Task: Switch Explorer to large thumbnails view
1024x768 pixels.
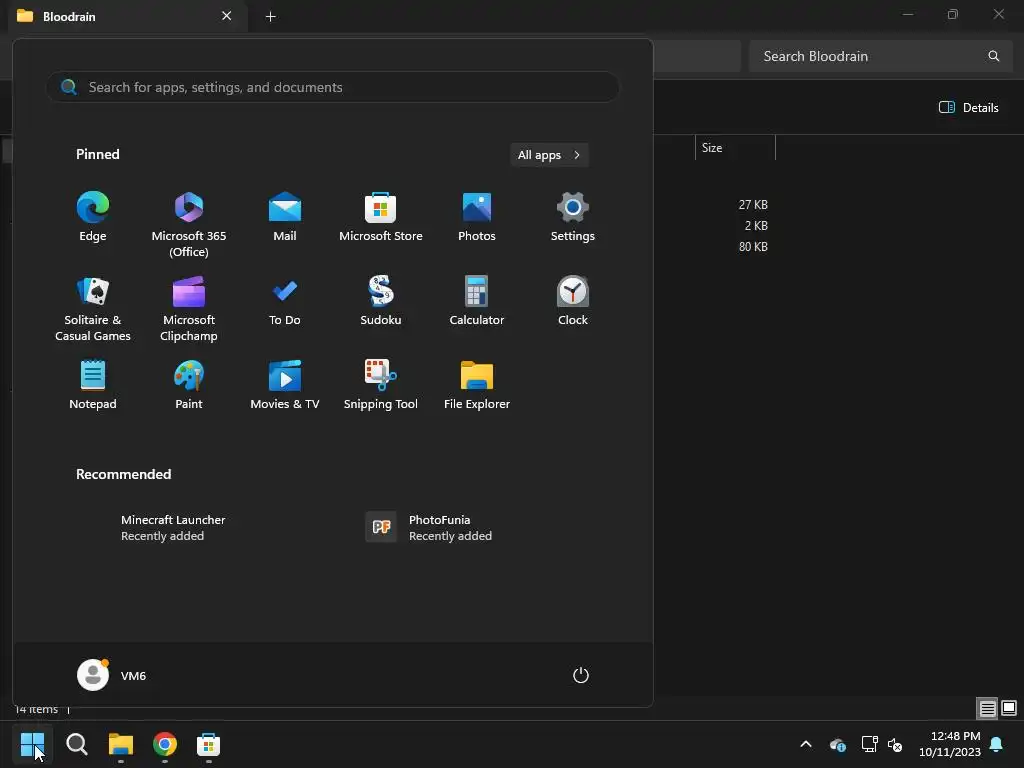Action: click(1009, 708)
